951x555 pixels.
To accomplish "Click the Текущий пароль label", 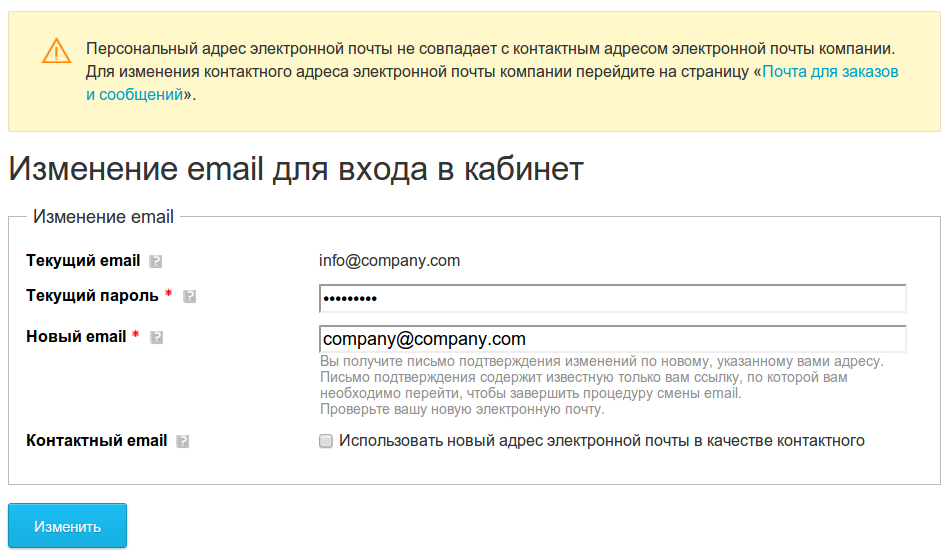I will coord(92,296).
